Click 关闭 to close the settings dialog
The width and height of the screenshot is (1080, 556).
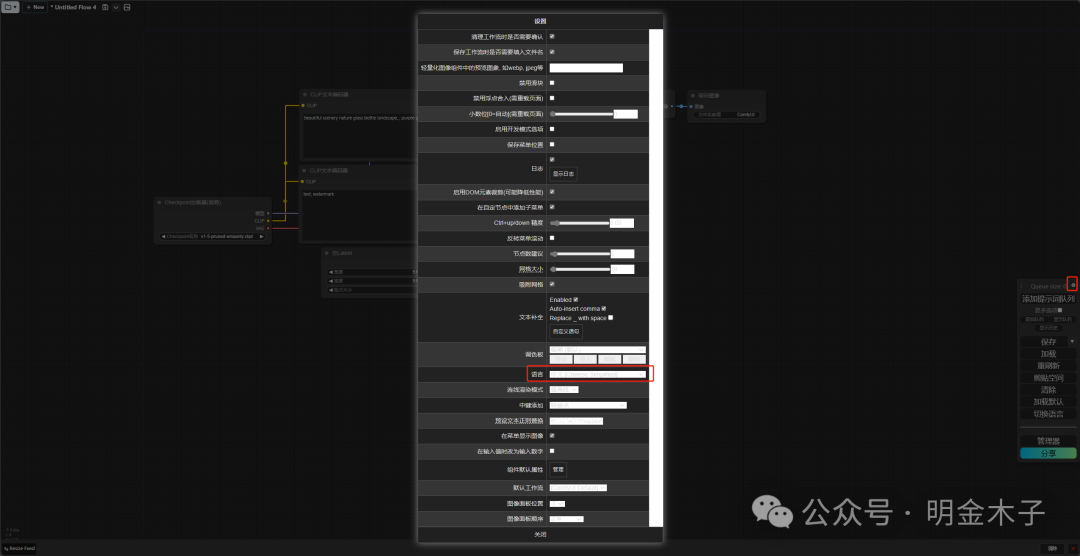tap(541, 535)
